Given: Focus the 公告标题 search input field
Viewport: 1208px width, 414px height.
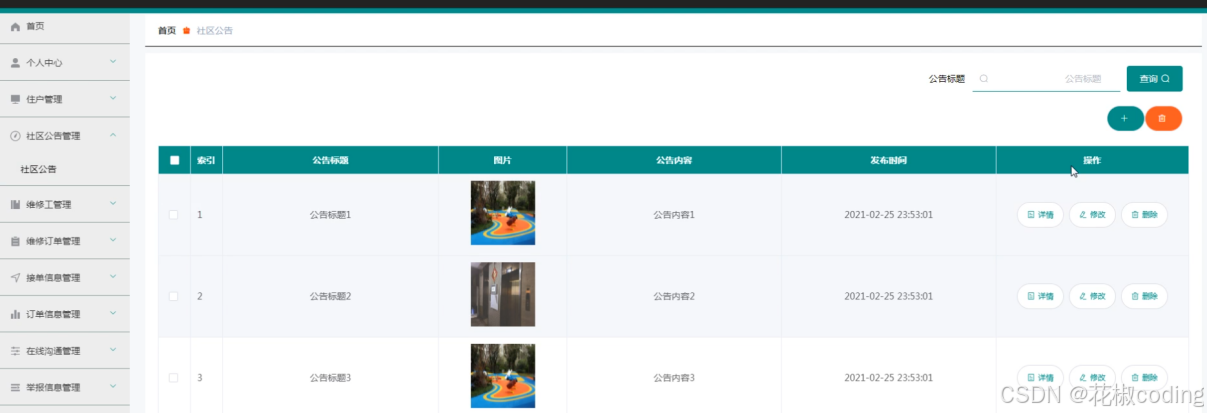Looking at the screenshot, I should (1046, 78).
